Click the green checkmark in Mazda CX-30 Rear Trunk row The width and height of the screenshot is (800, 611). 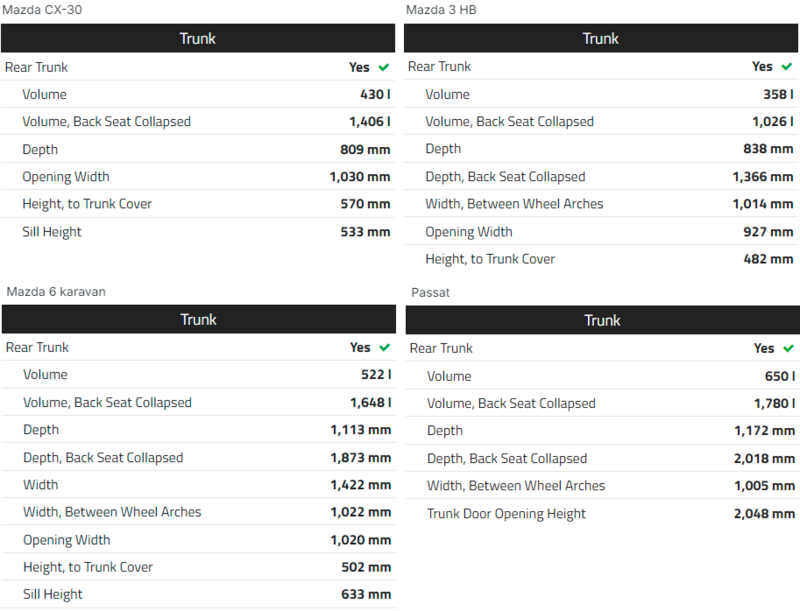(384, 67)
